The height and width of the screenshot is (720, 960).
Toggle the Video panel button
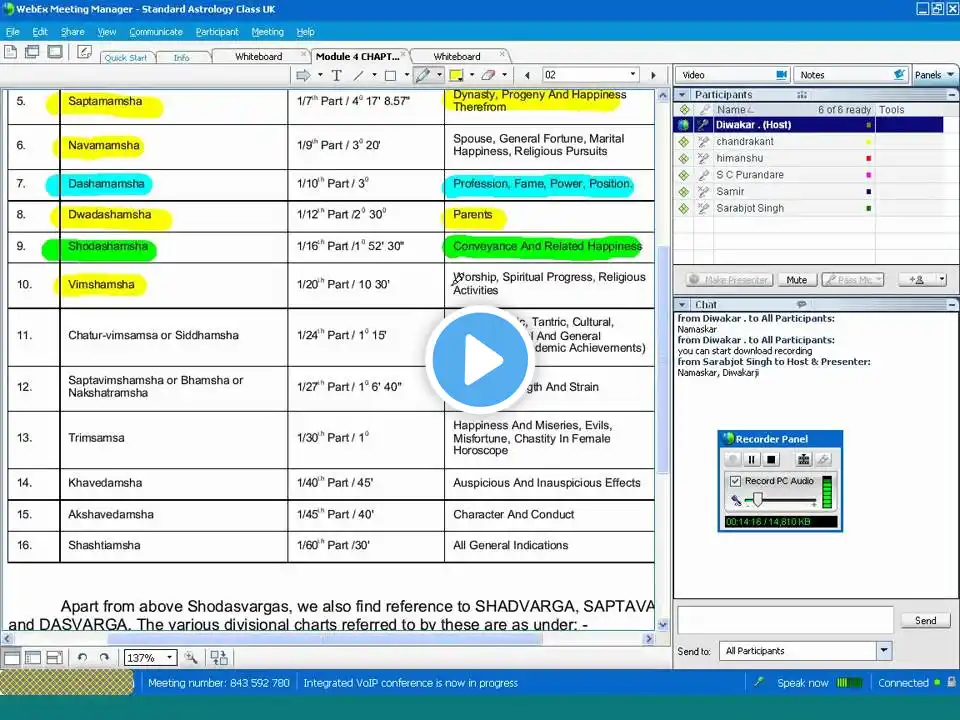(733, 75)
